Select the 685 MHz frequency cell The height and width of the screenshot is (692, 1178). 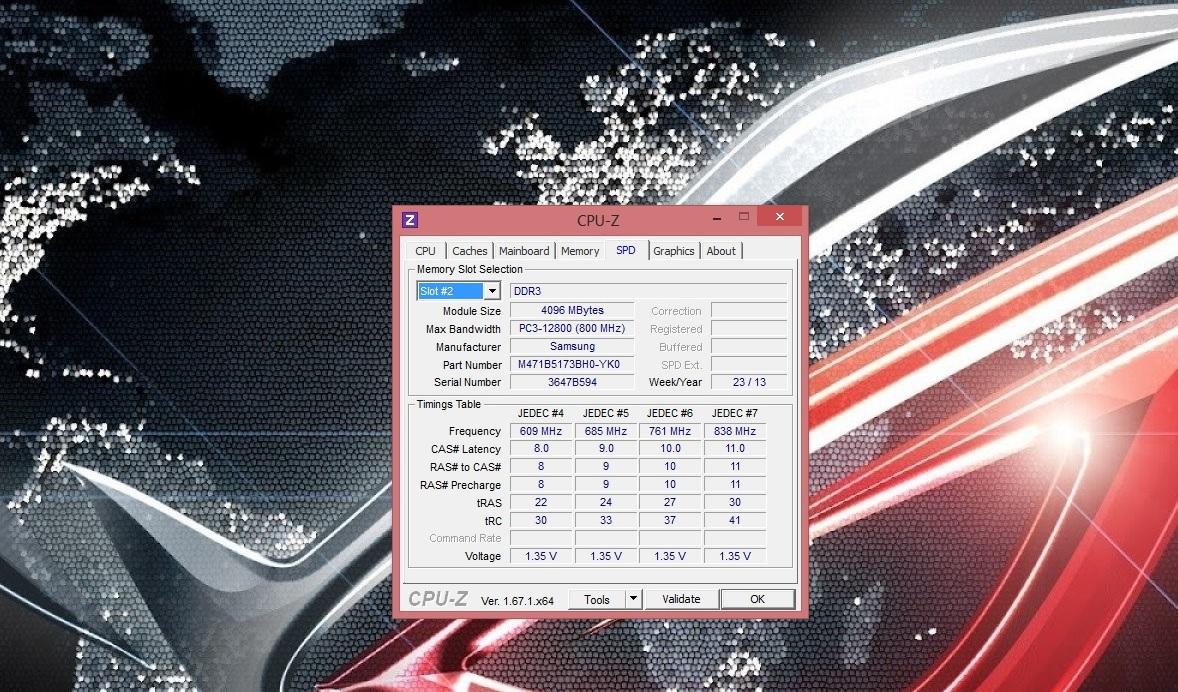coord(606,431)
